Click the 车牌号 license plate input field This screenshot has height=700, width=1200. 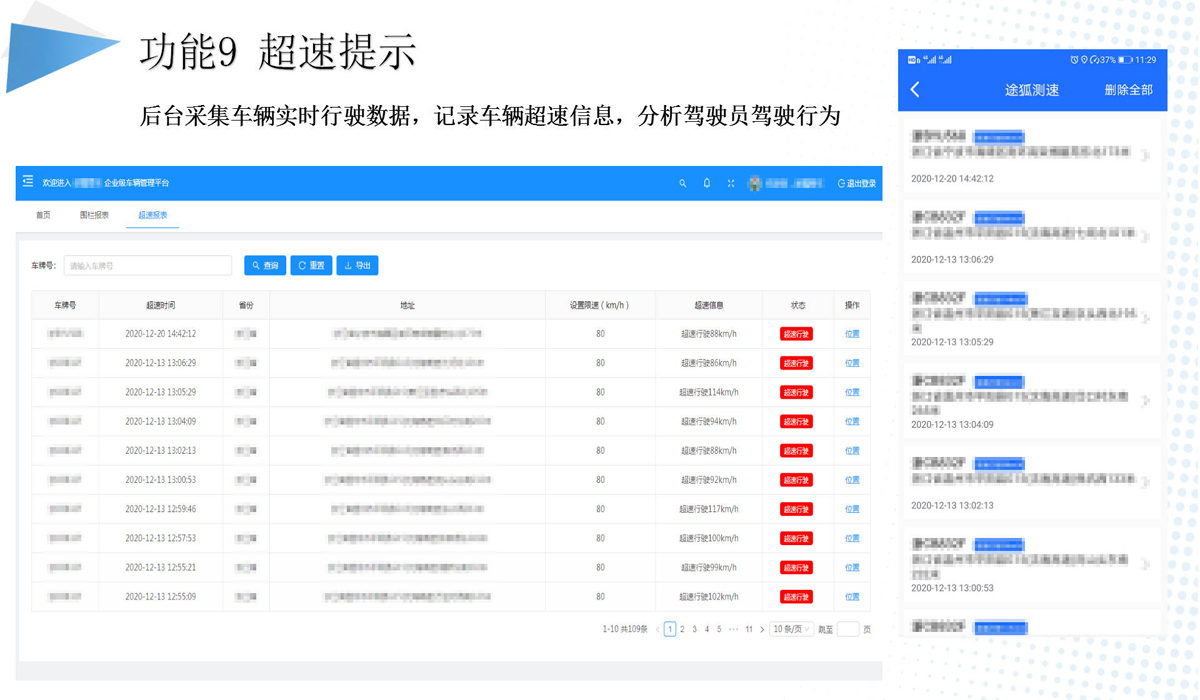148,266
